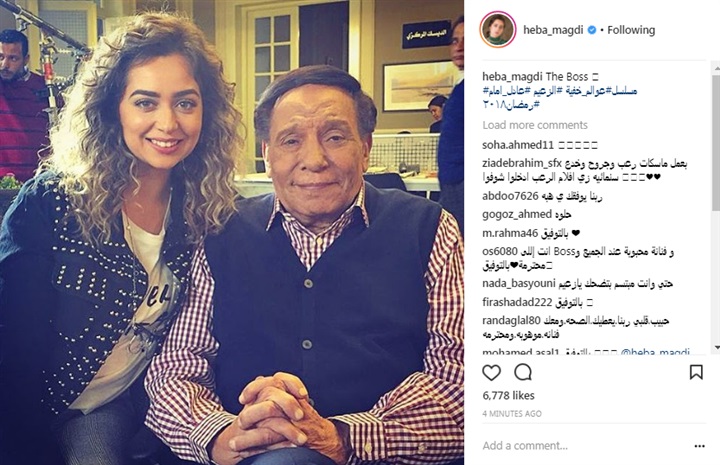
Task: Open the nada_basyouni commenter profile
Action: [x=519, y=283]
